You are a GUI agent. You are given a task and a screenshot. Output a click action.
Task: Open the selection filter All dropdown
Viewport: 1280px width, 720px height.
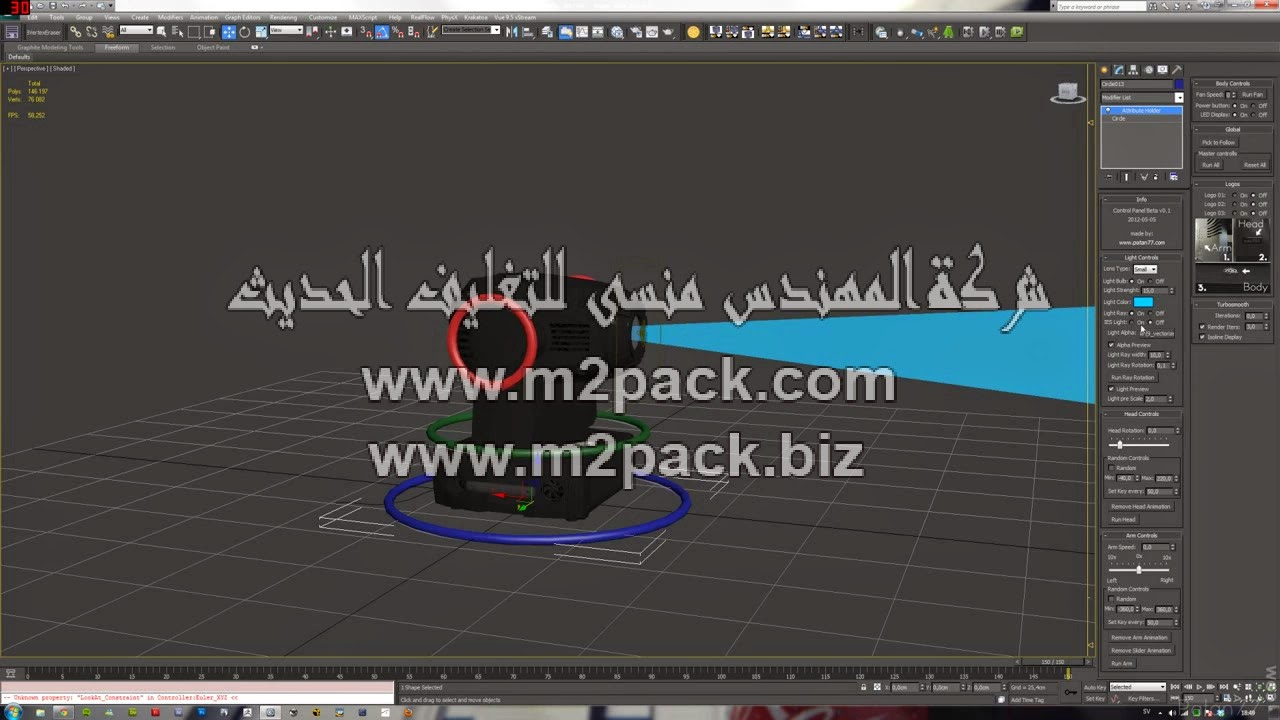point(136,30)
